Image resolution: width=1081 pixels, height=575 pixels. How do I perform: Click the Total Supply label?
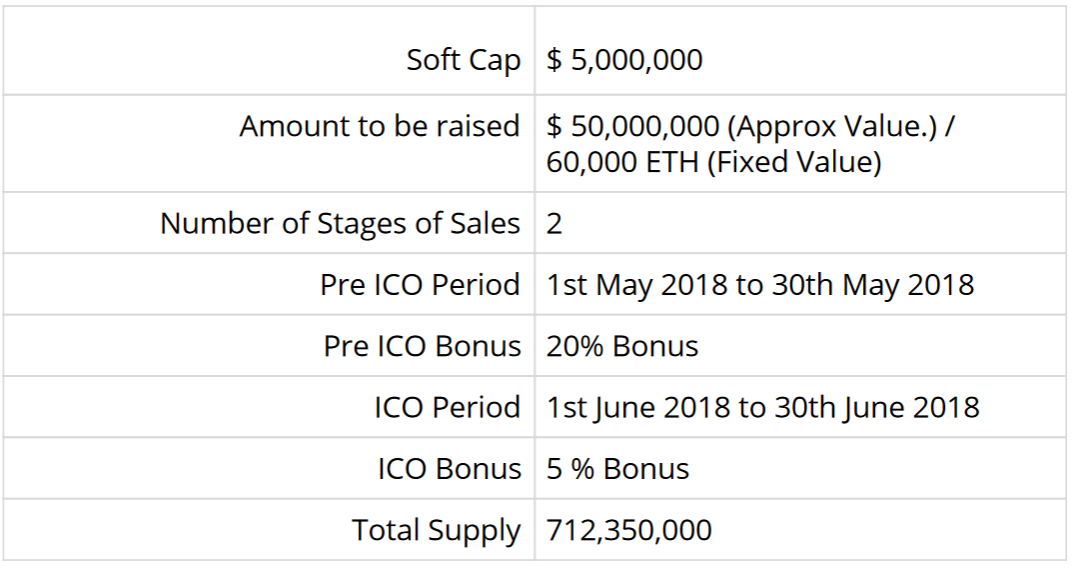click(436, 531)
